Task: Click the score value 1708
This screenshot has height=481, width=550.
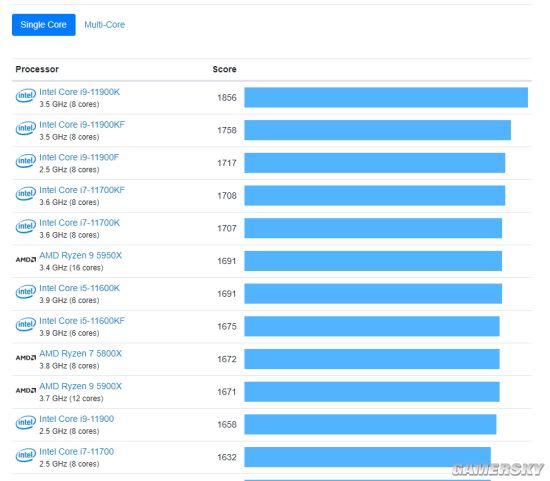Action: 227,195
